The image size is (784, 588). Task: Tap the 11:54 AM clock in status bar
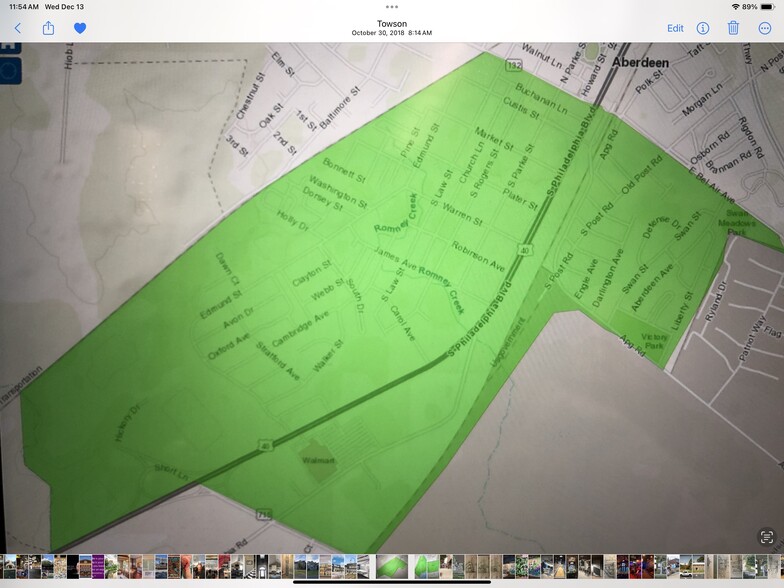(20, 7)
